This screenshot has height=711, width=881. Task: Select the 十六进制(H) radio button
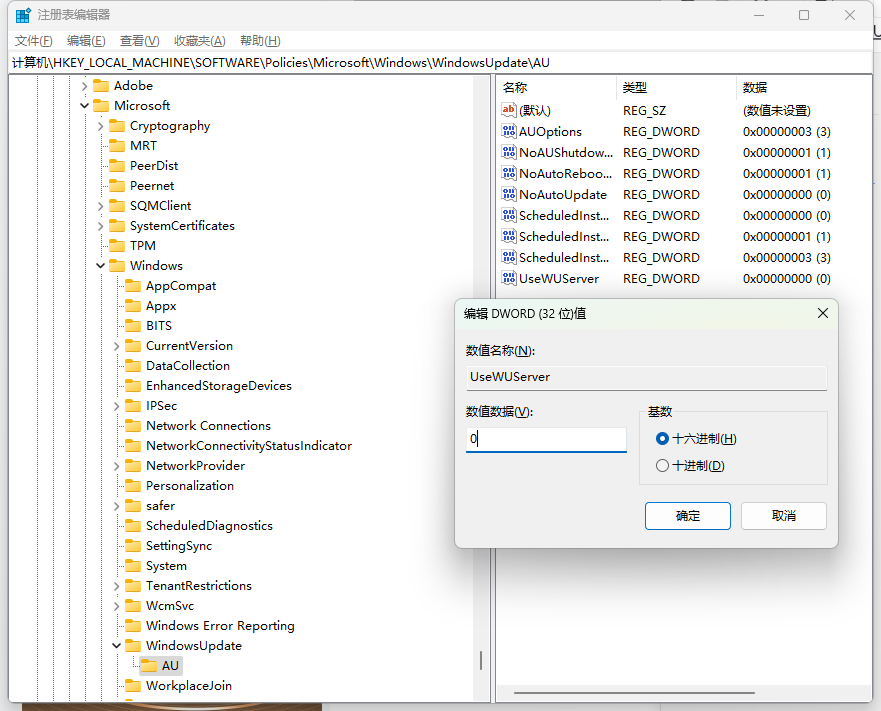663,438
